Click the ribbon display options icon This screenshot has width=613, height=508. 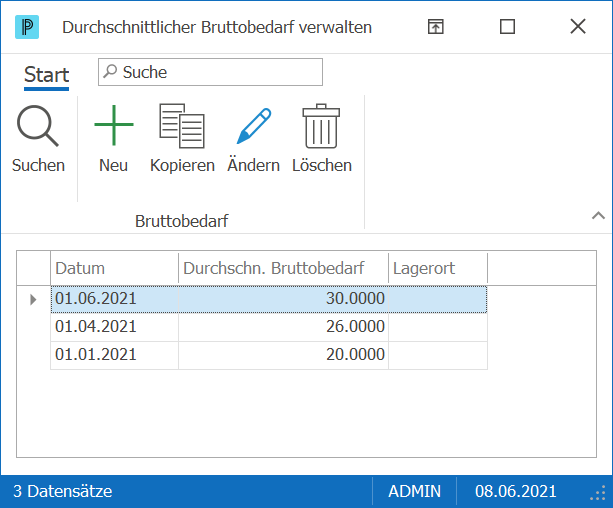click(436, 27)
